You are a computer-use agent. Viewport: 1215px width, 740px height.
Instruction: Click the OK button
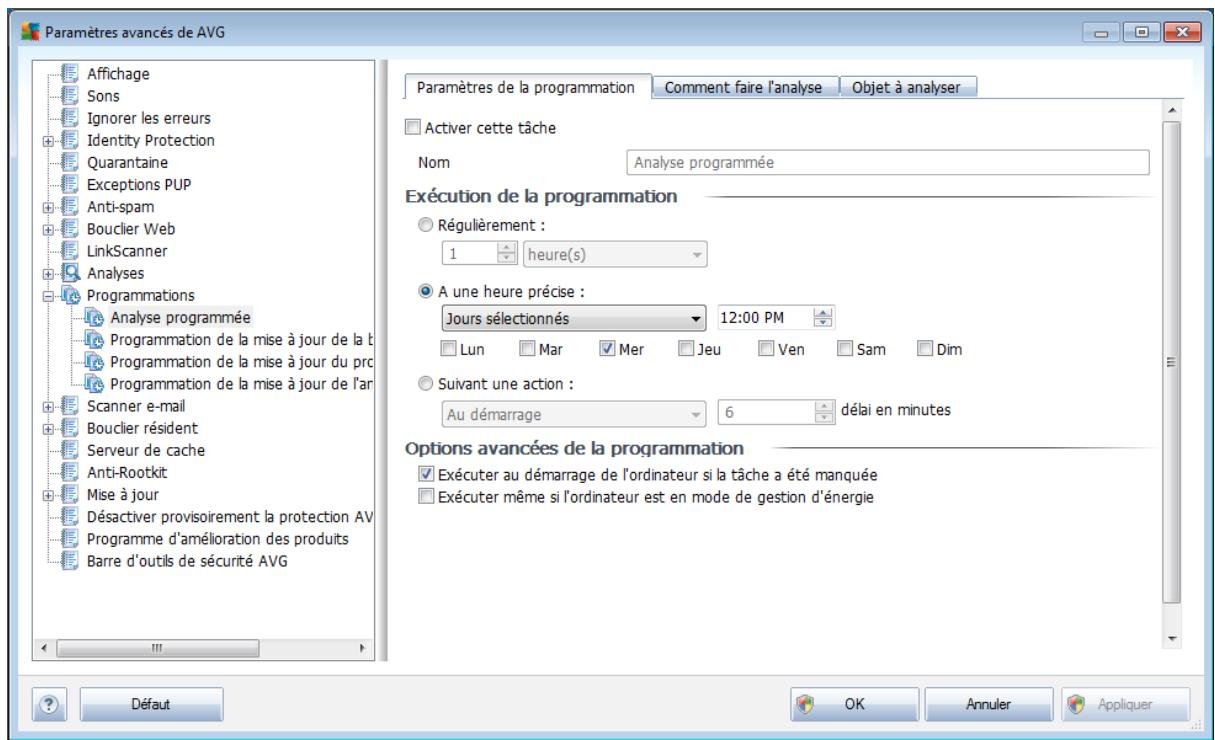point(854,704)
